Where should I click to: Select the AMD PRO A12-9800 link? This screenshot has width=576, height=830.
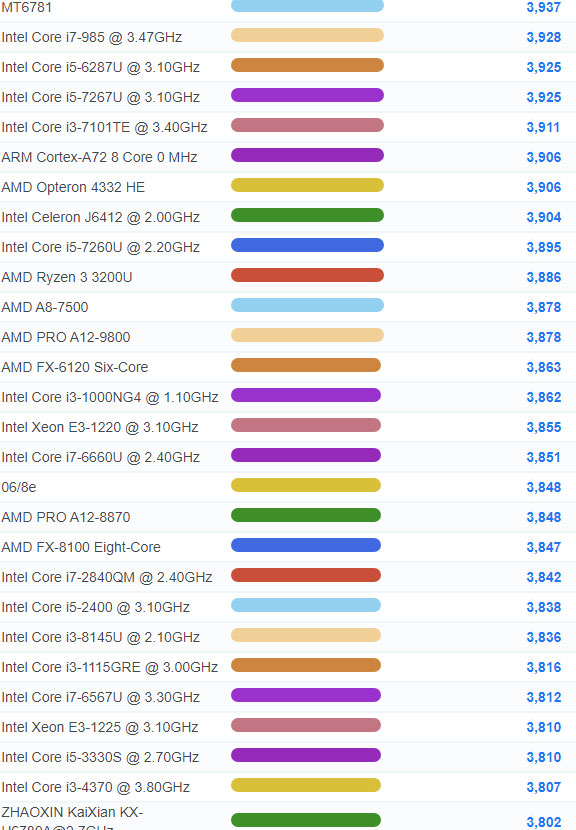coord(66,338)
